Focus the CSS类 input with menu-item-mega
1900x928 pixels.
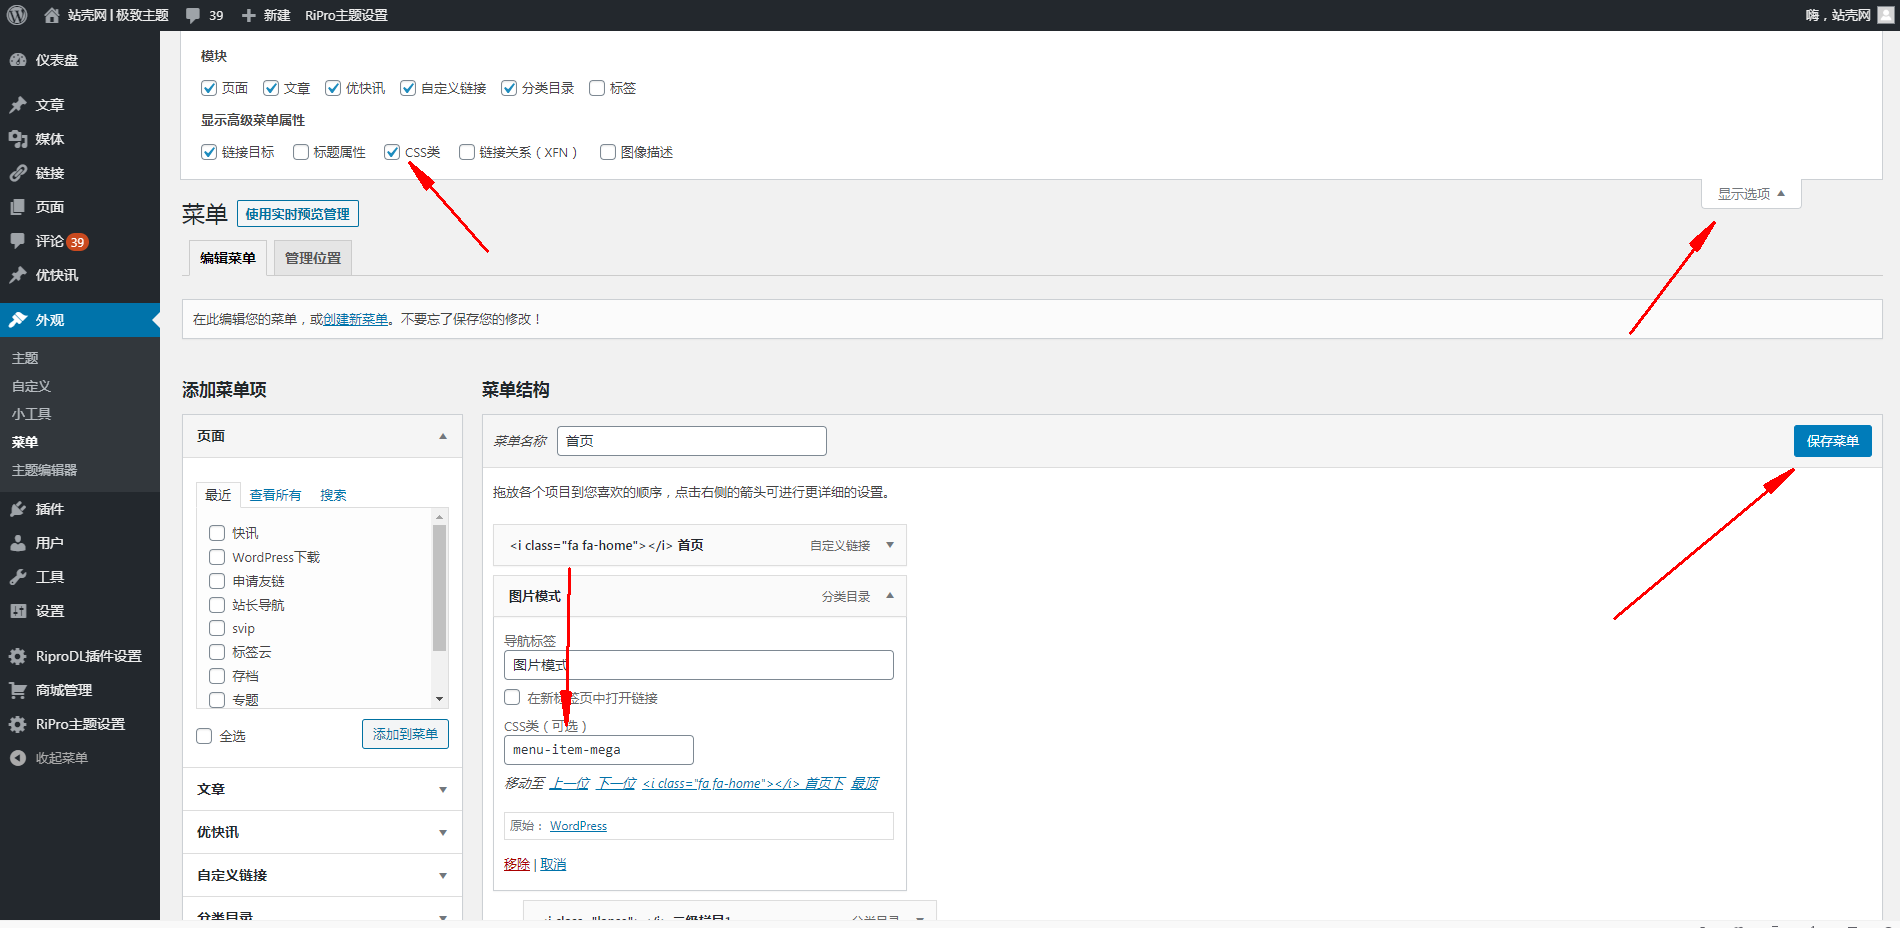(599, 750)
